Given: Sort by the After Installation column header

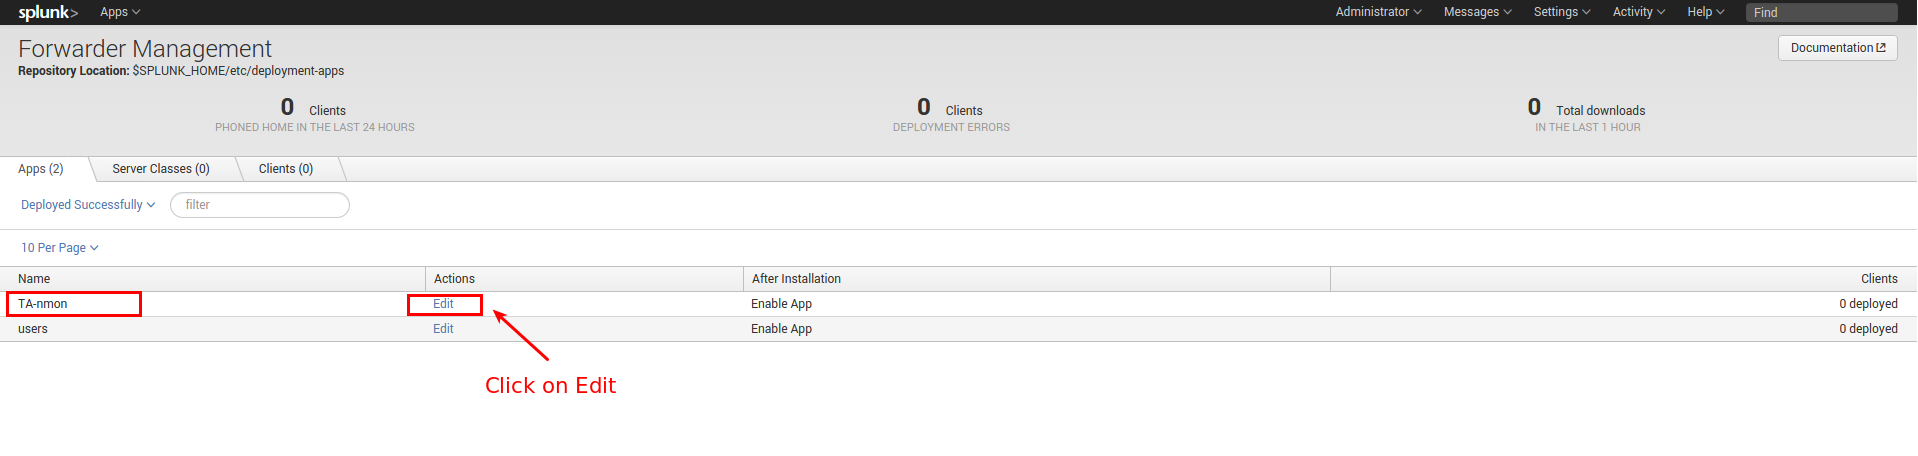Looking at the screenshot, I should [x=796, y=279].
